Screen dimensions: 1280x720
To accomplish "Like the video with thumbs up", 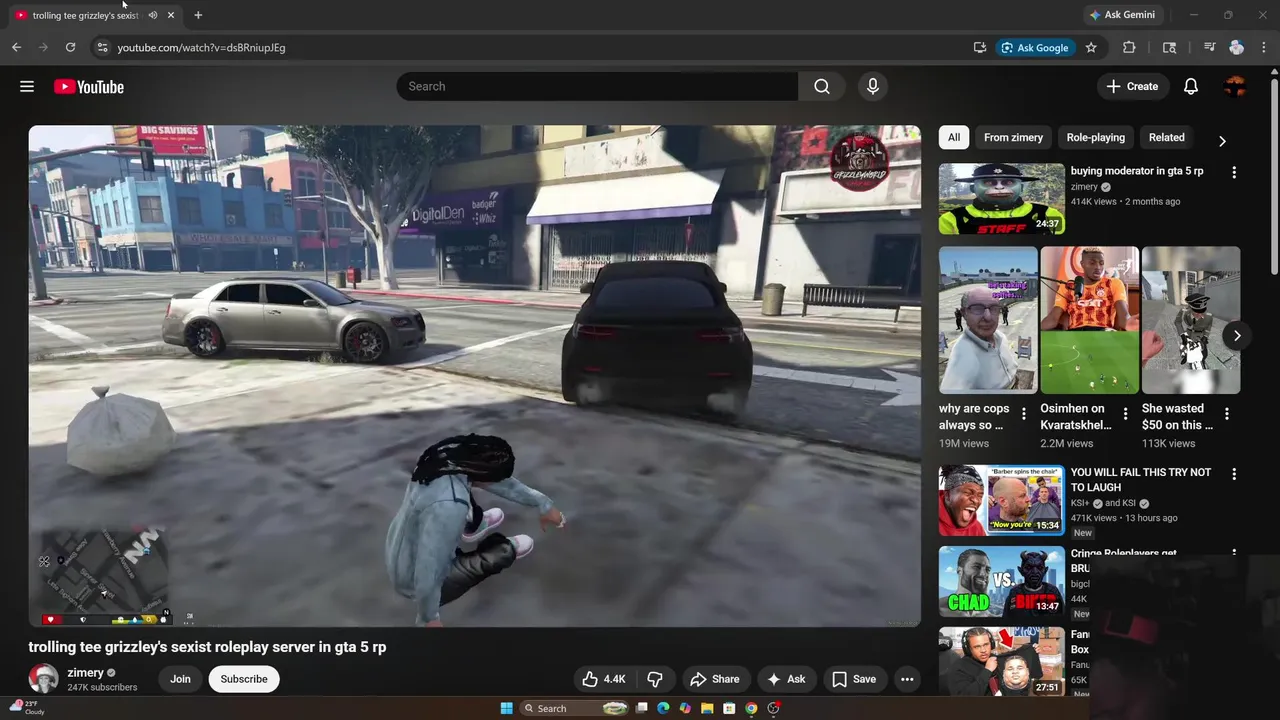I will click(x=604, y=679).
